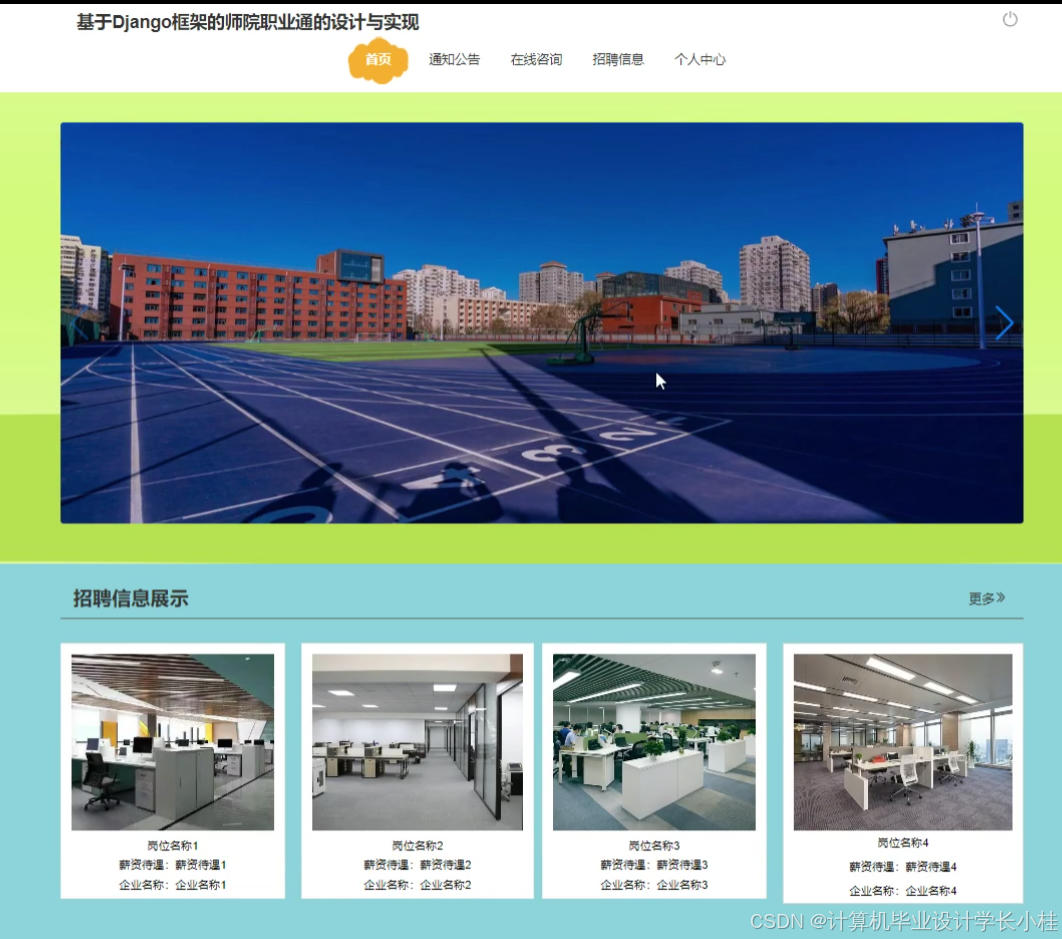1062x939 pixels.
Task: Switch to the 招聘信息 tab
Action: (617, 59)
